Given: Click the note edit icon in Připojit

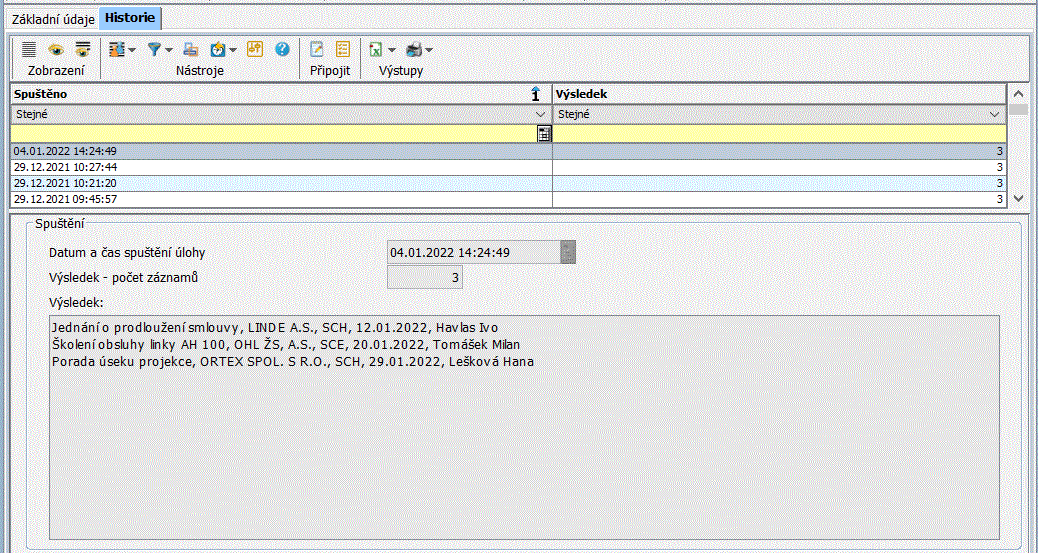Looking at the screenshot, I should pos(317,49).
